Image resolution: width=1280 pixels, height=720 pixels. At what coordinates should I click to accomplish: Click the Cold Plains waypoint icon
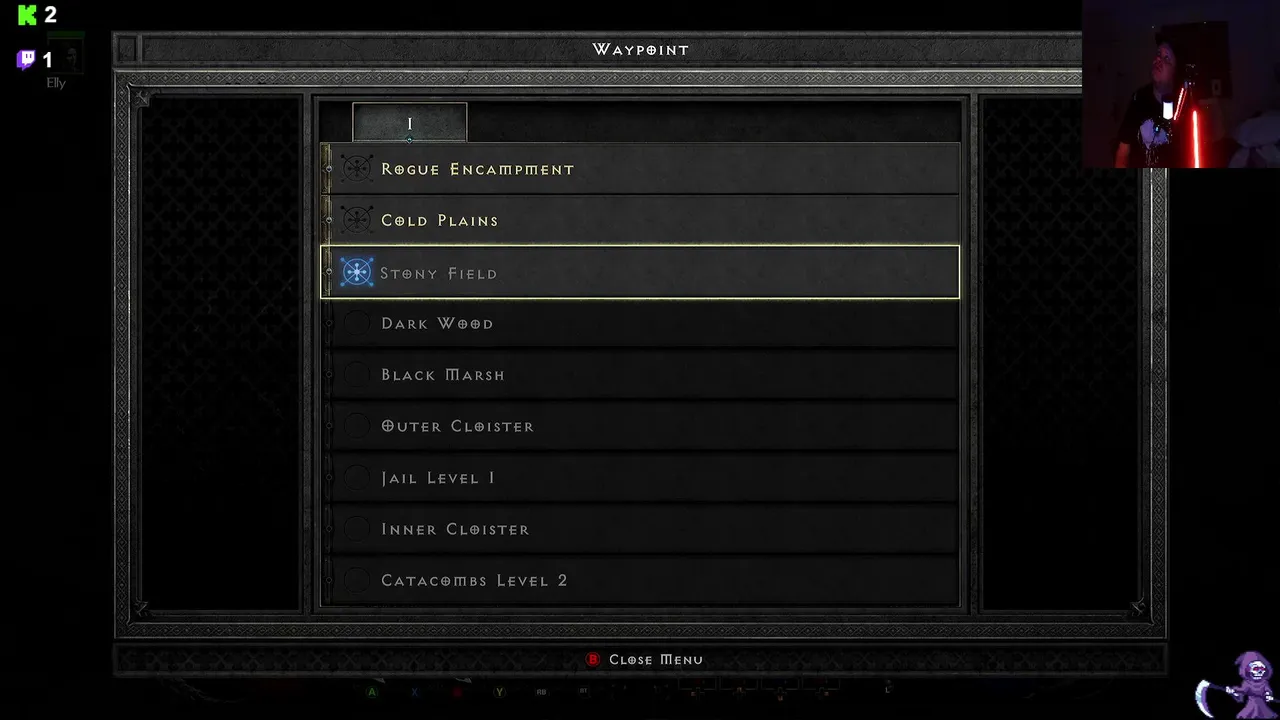pos(357,220)
